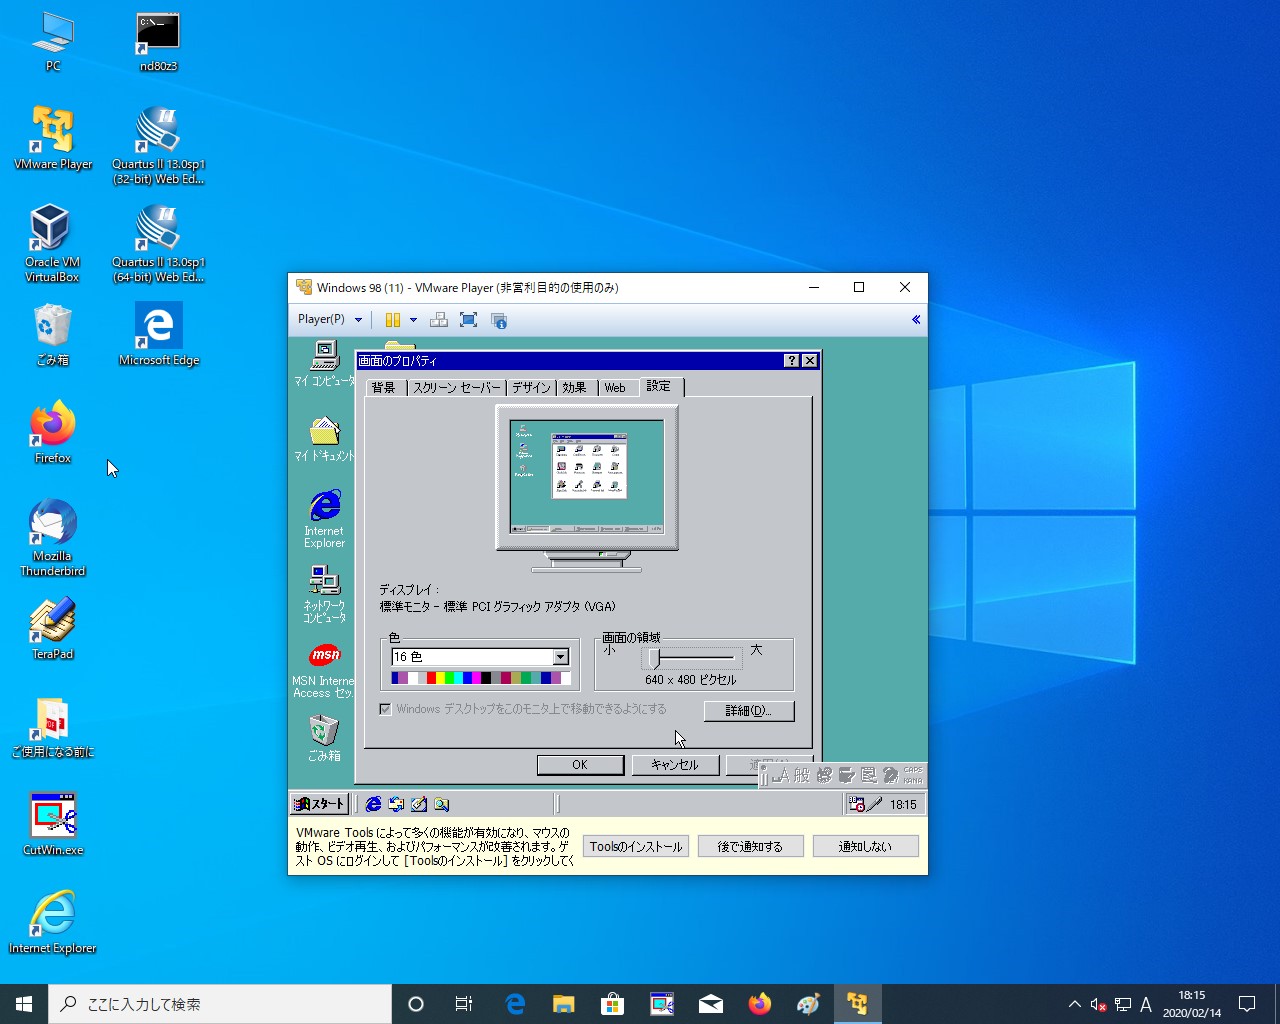The image size is (1280, 1024).
Task: Open the Player(P) menu
Action: coord(329,319)
